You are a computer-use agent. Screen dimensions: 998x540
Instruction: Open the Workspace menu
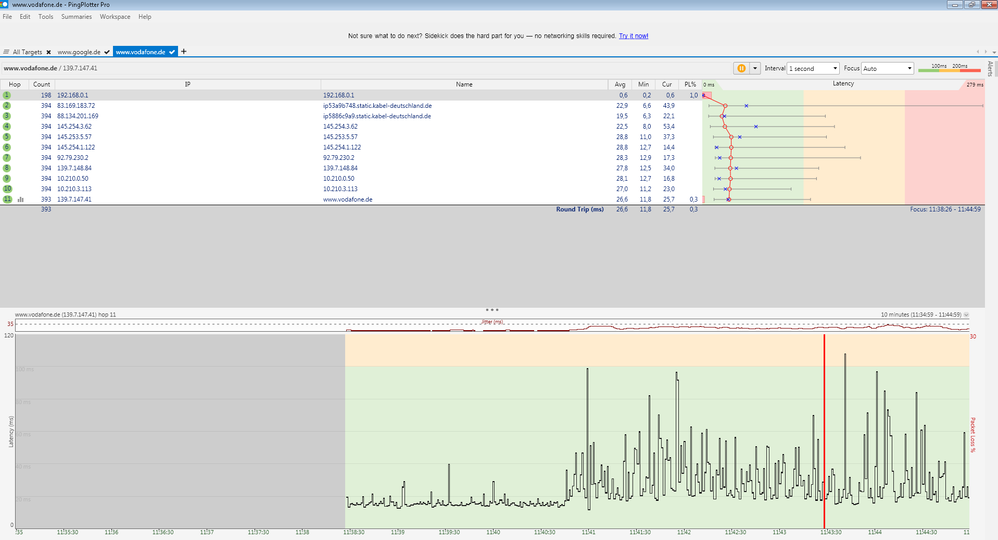click(115, 17)
